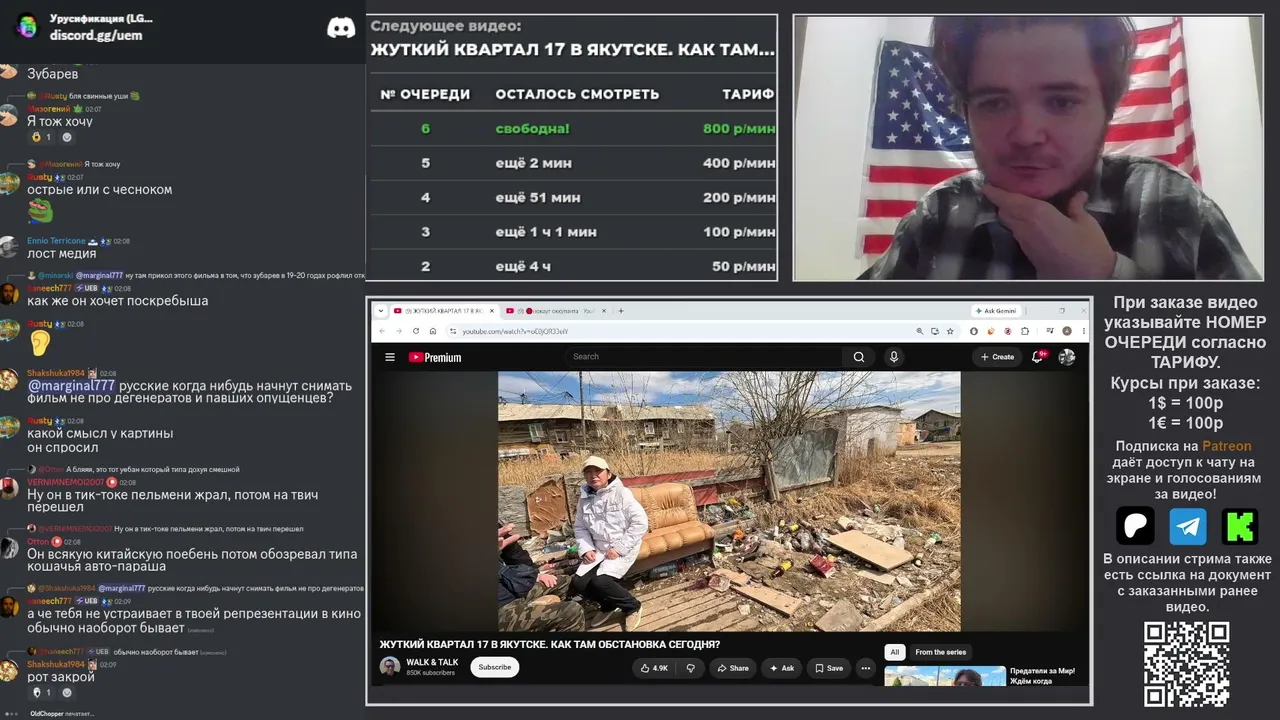Close the second YouTube tab
This screenshot has width=1280, height=720.
click(x=602, y=311)
